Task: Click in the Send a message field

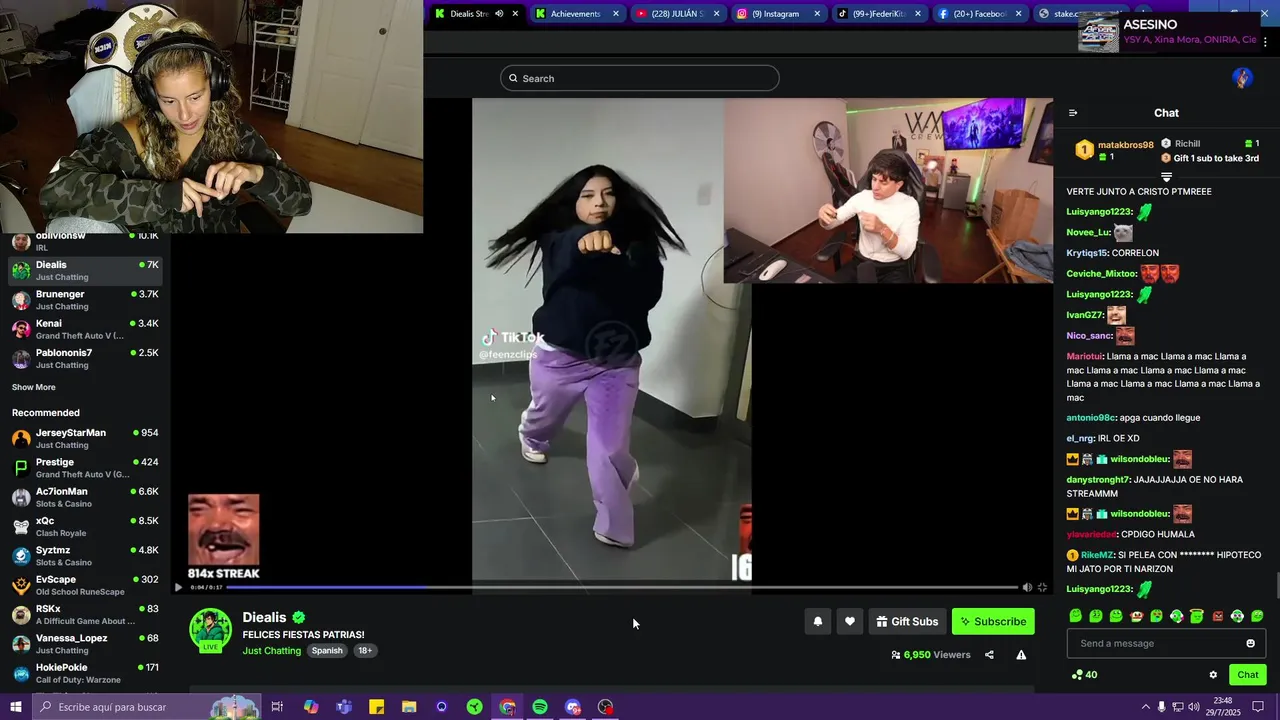Action: coord(1166,643)
